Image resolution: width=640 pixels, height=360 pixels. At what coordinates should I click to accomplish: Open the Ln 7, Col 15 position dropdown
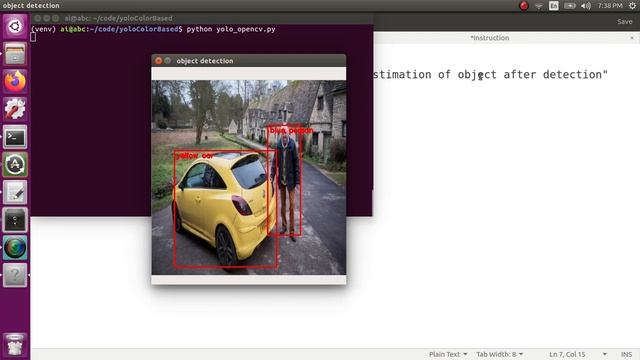(578, 354)
